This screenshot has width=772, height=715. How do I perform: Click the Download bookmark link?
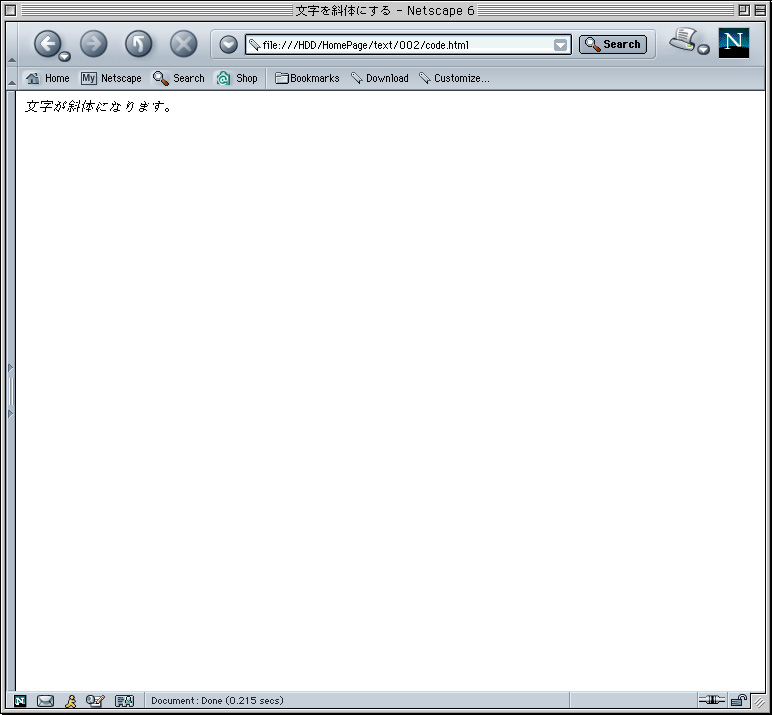click(379, 78)
